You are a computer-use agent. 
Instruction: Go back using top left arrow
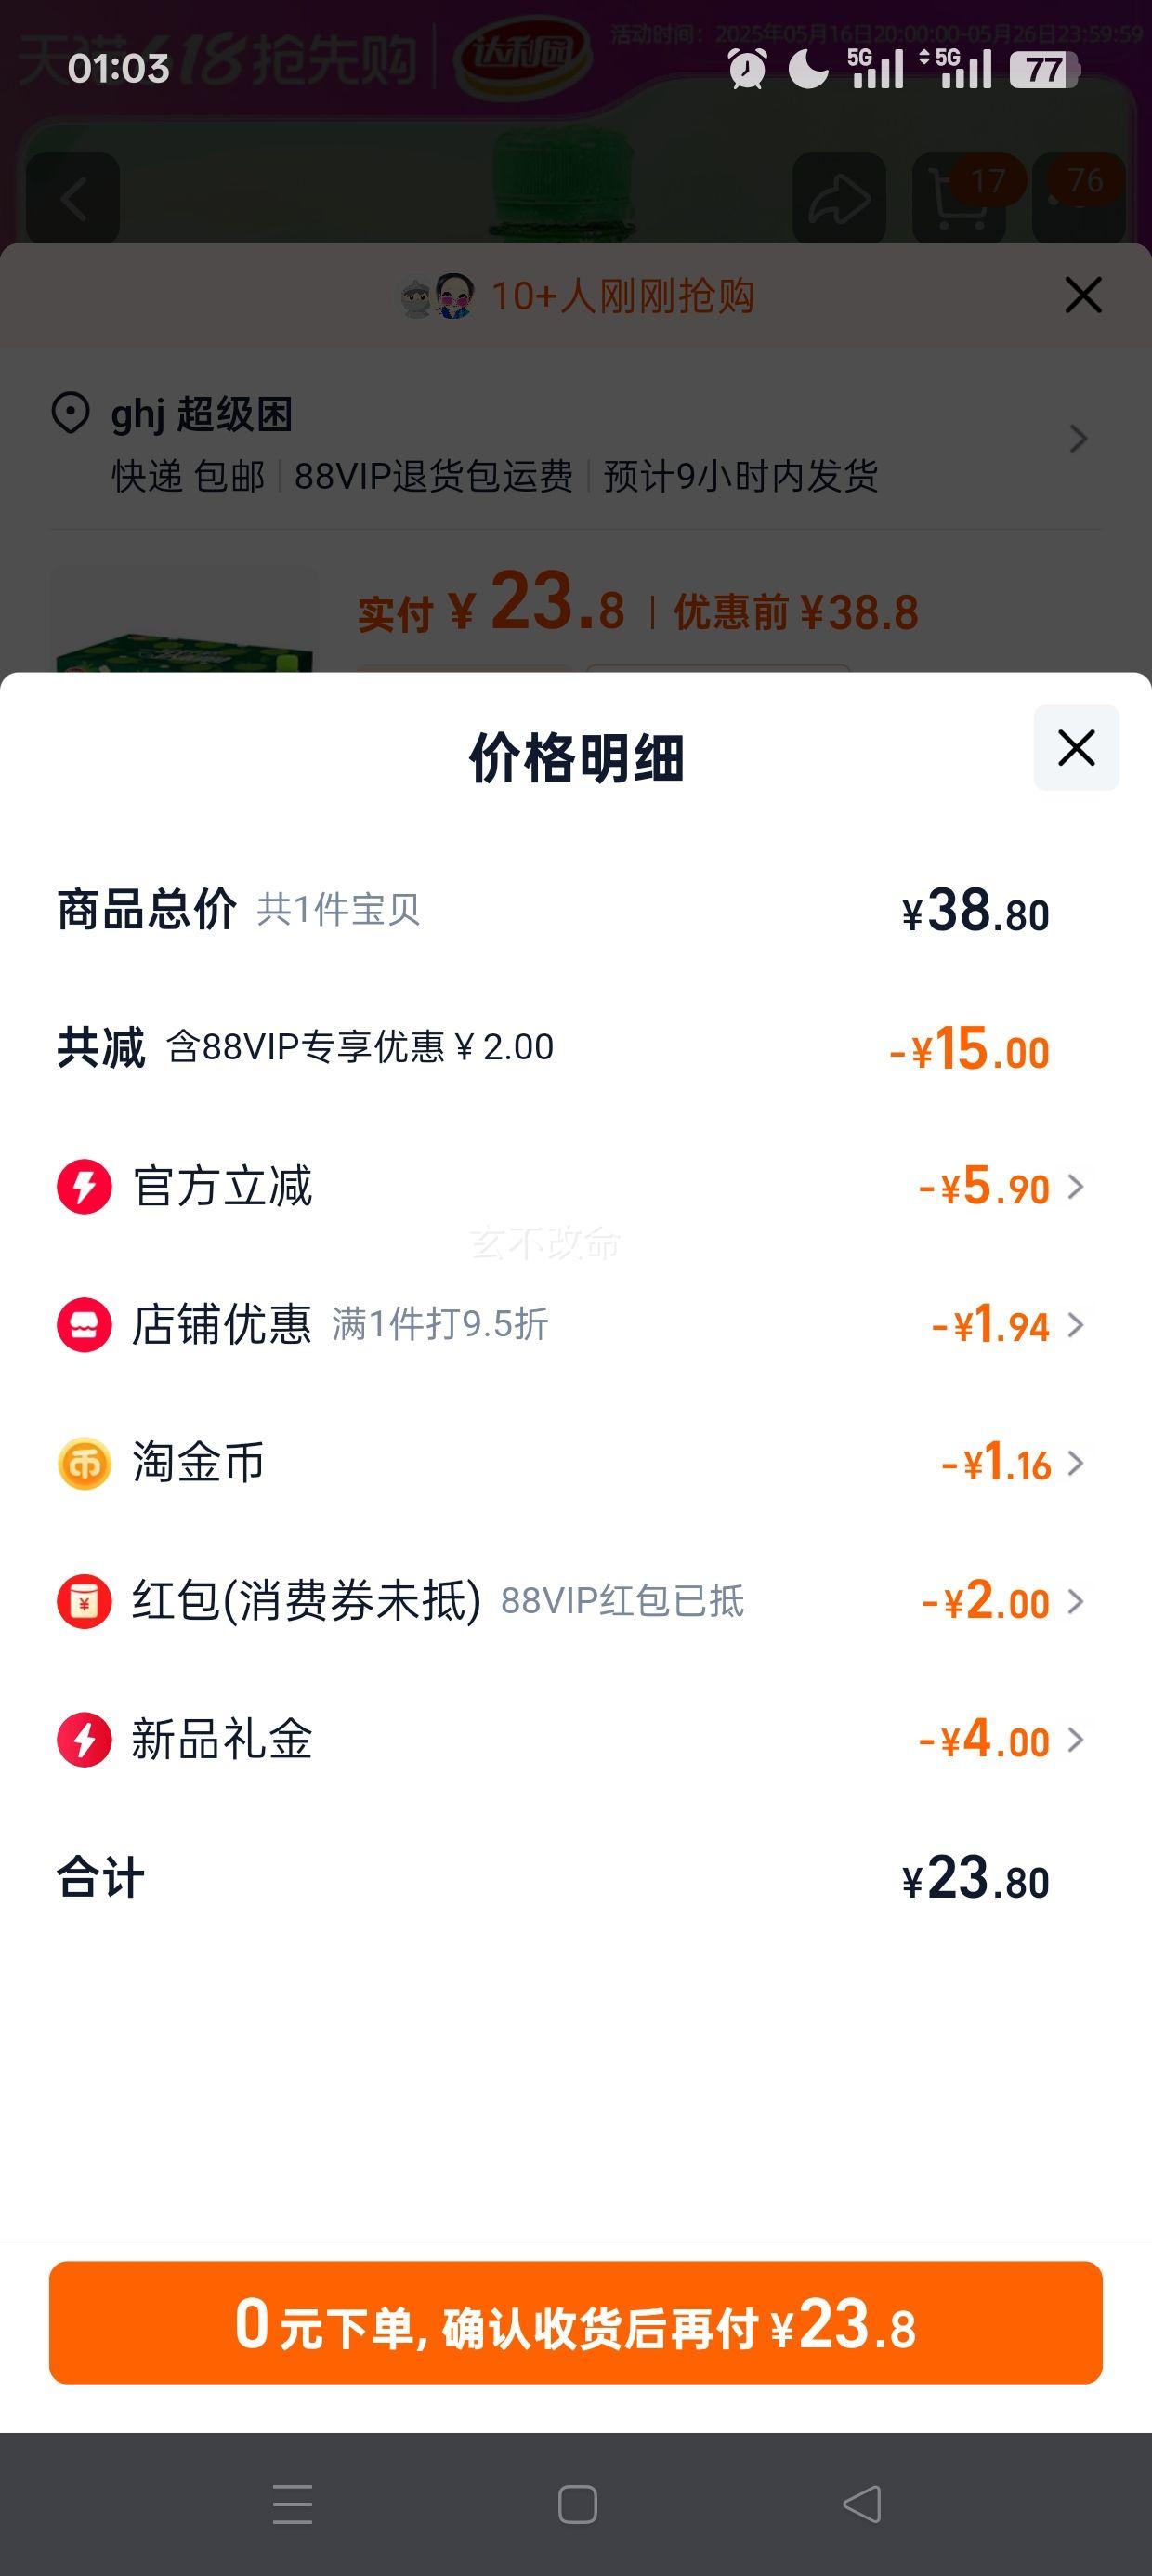(73, 198)
